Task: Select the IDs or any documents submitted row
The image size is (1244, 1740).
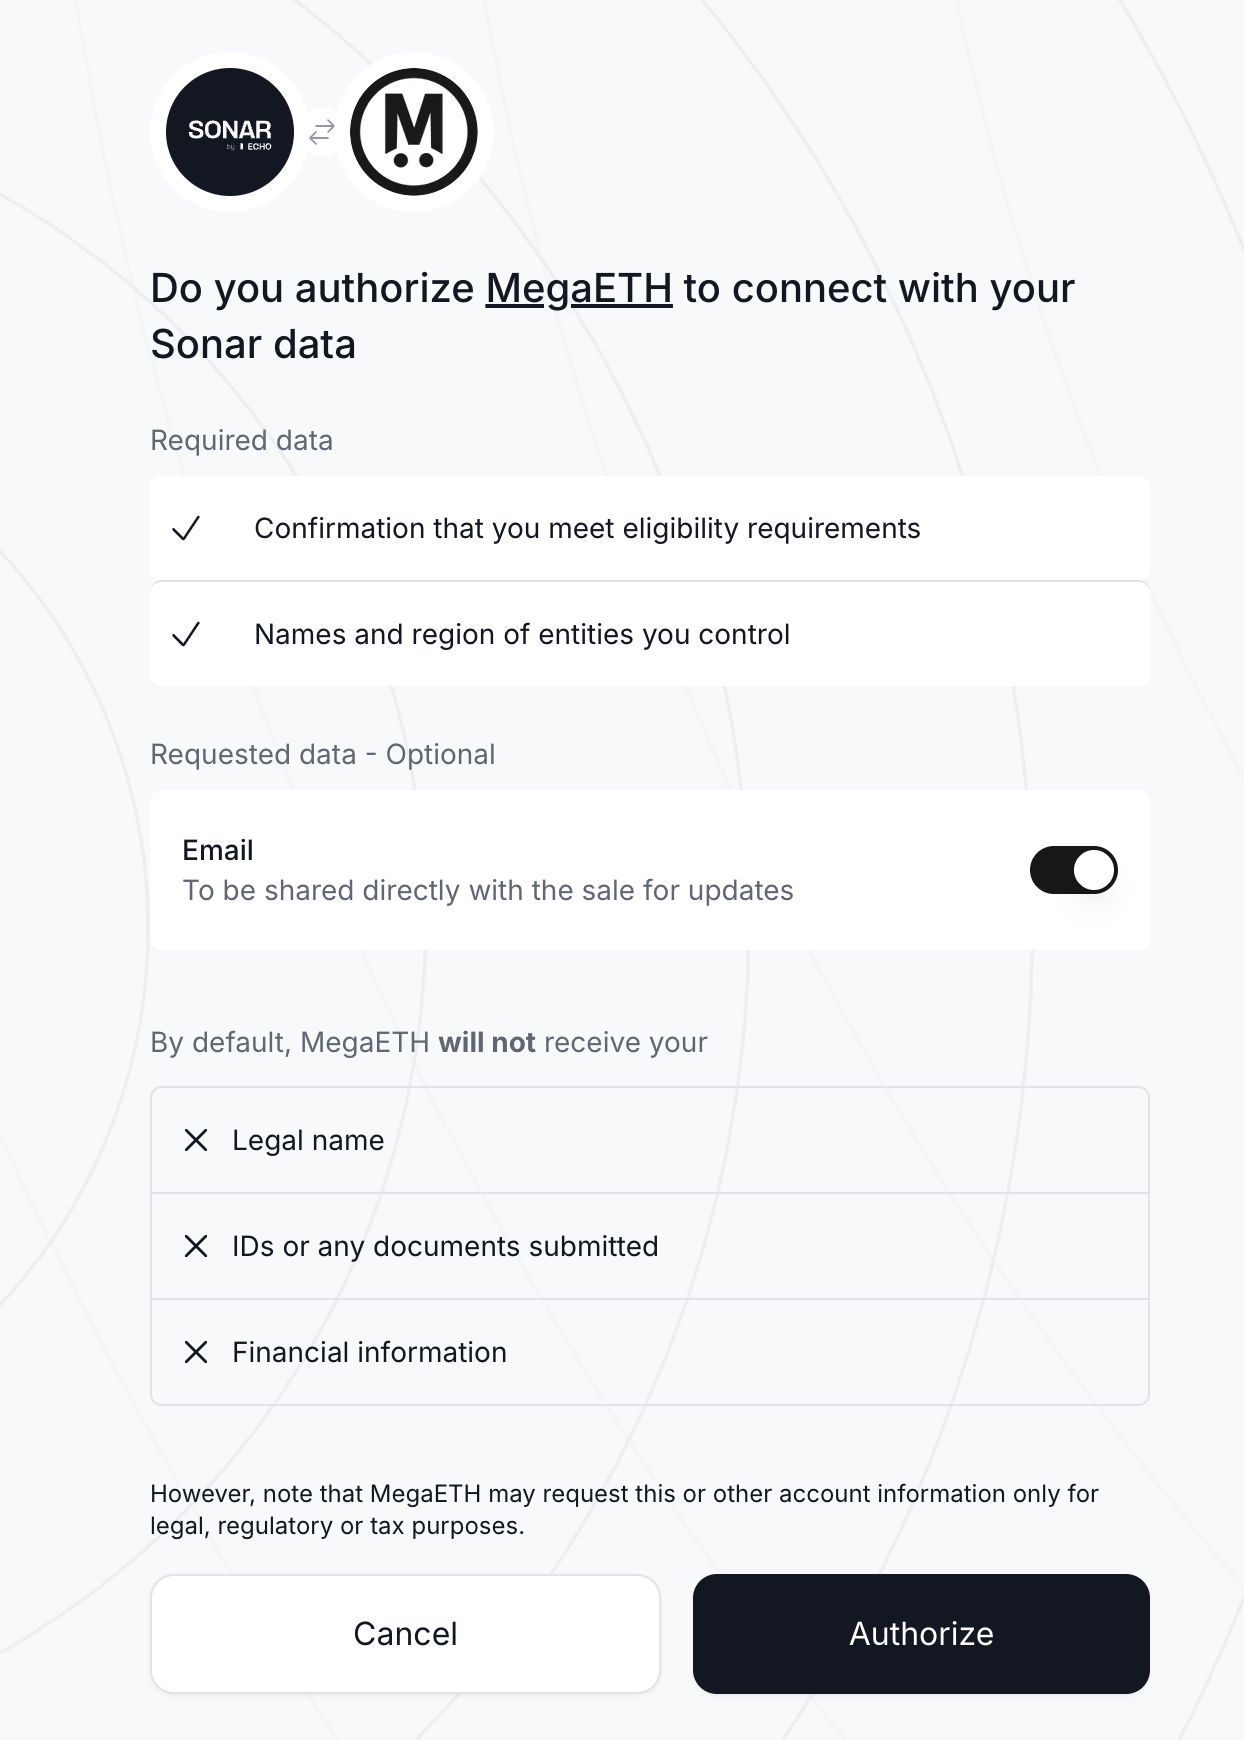Action: click(x=650, y=1246)
